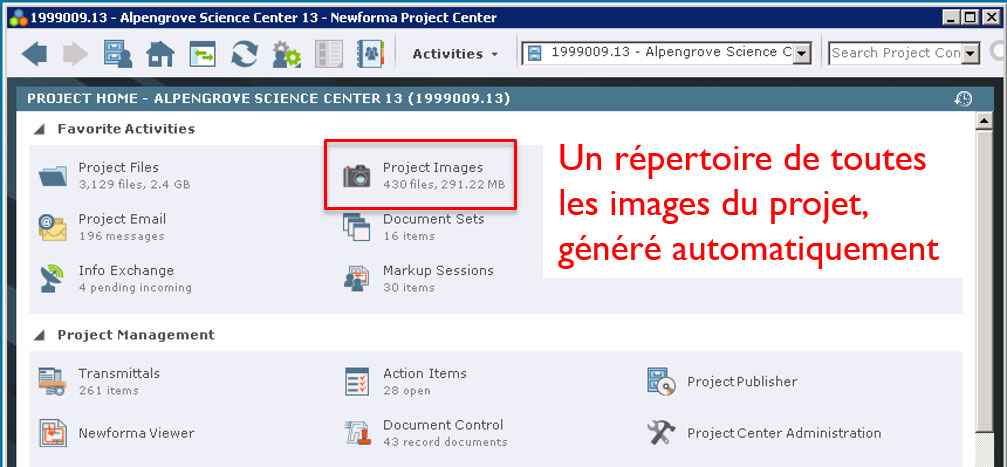Click the Project Publisher icon

[x=661, y=381]
